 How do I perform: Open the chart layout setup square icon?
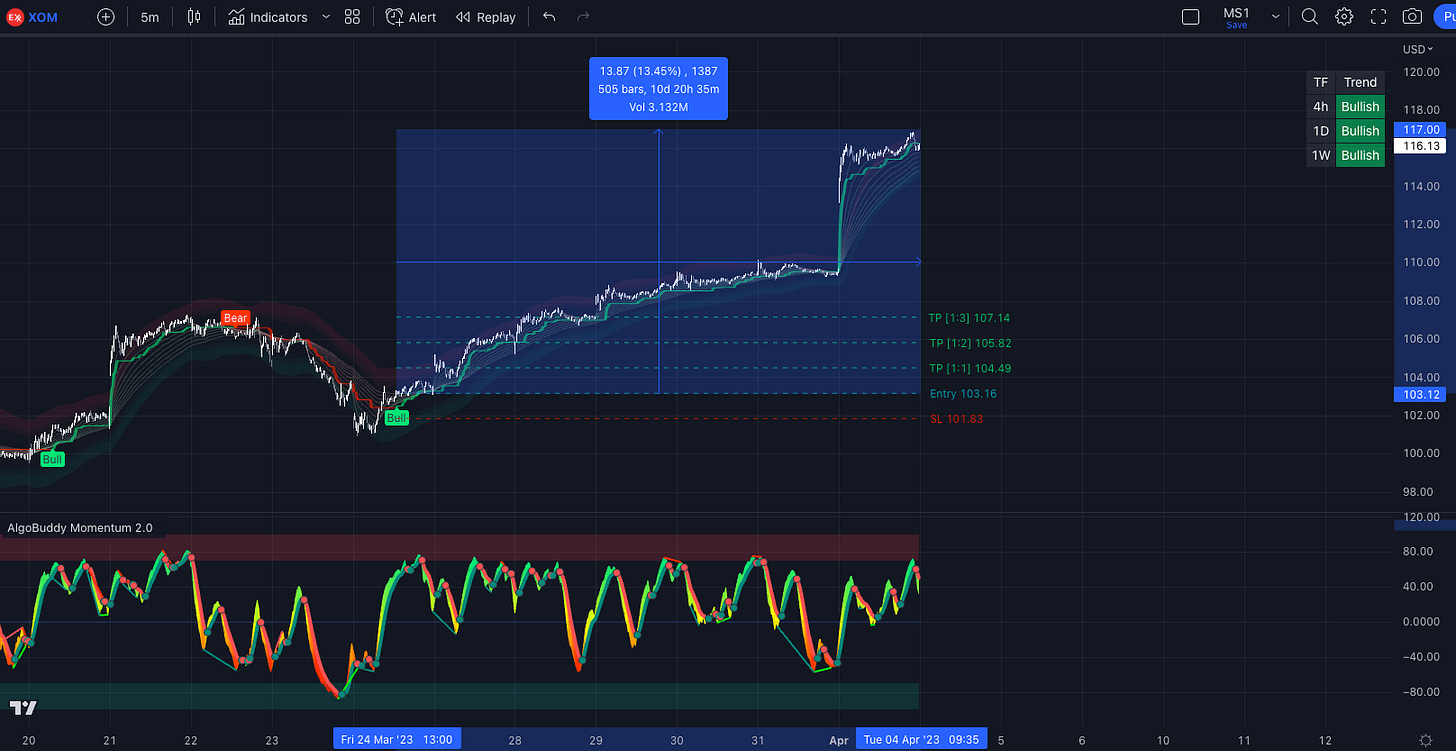1191,17
